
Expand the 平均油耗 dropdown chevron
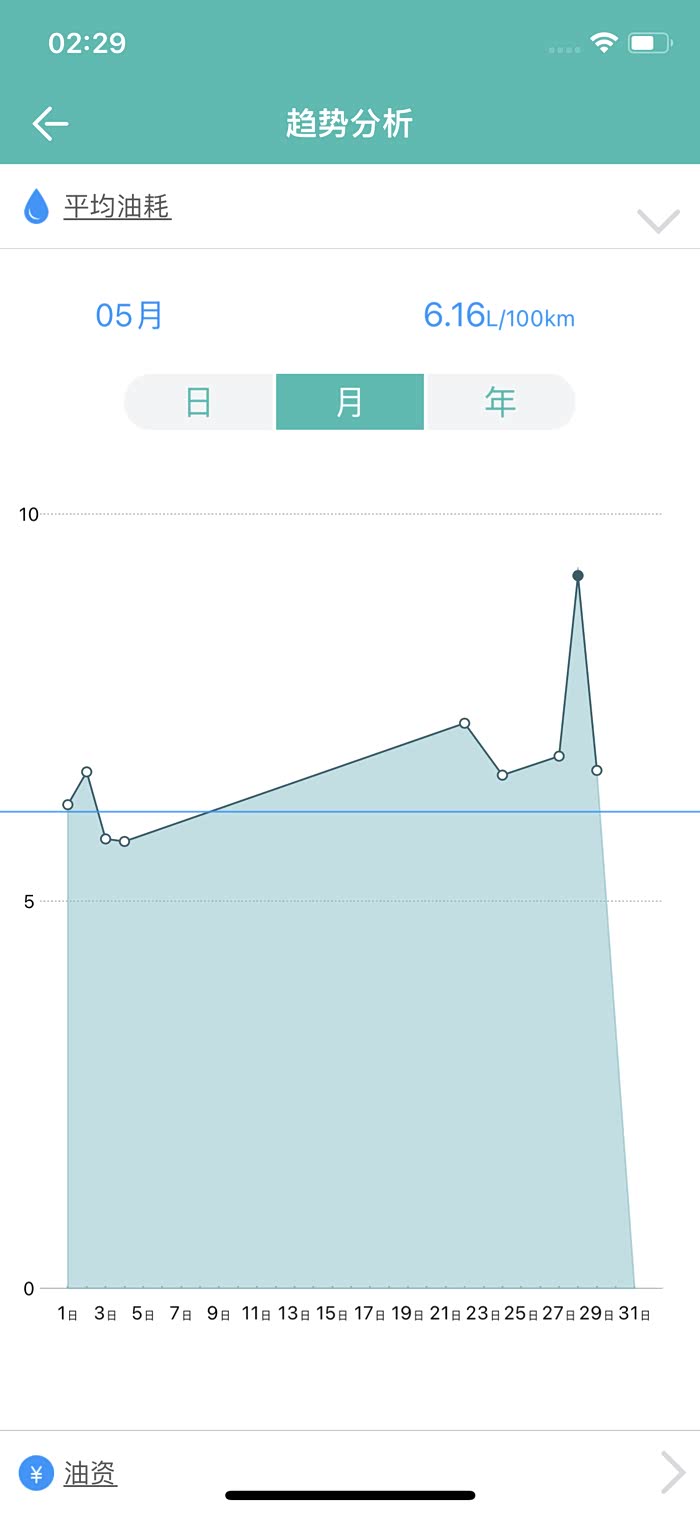point(658,220)
